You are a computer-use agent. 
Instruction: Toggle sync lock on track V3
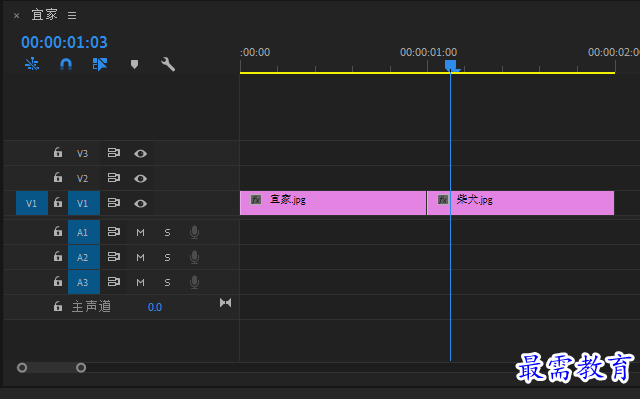[113, 153]
